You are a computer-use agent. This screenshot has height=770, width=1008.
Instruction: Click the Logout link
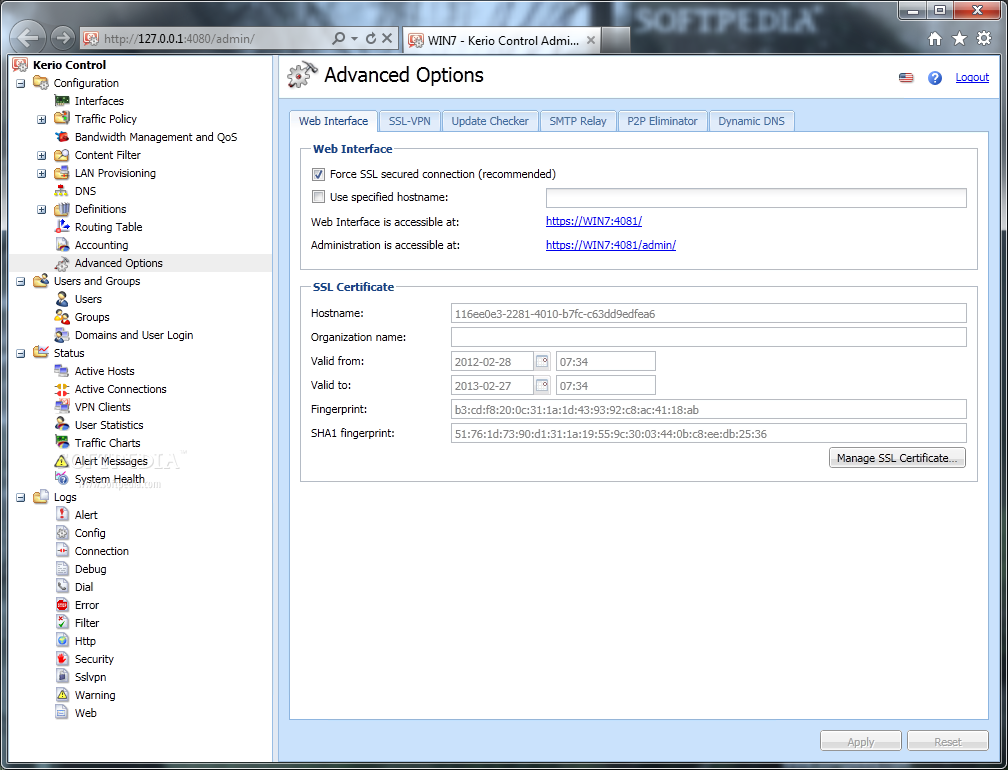(972, 77)
